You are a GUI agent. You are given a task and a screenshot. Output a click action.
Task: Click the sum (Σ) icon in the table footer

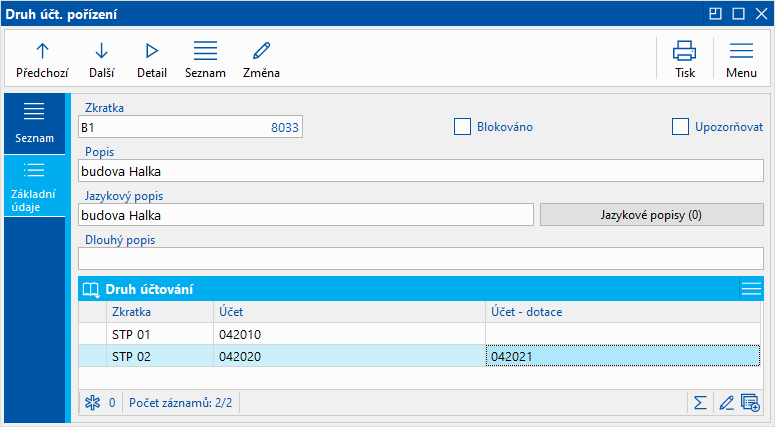coord(700,403)
